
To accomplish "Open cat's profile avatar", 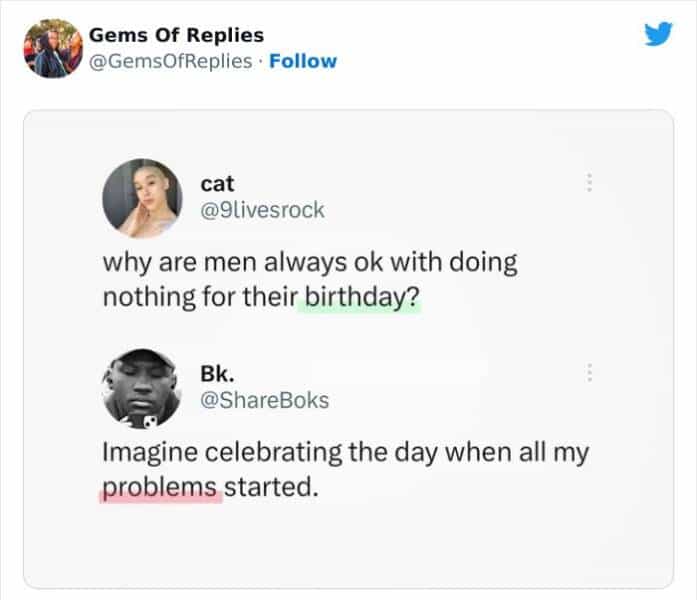I will (x=142, y=197).
